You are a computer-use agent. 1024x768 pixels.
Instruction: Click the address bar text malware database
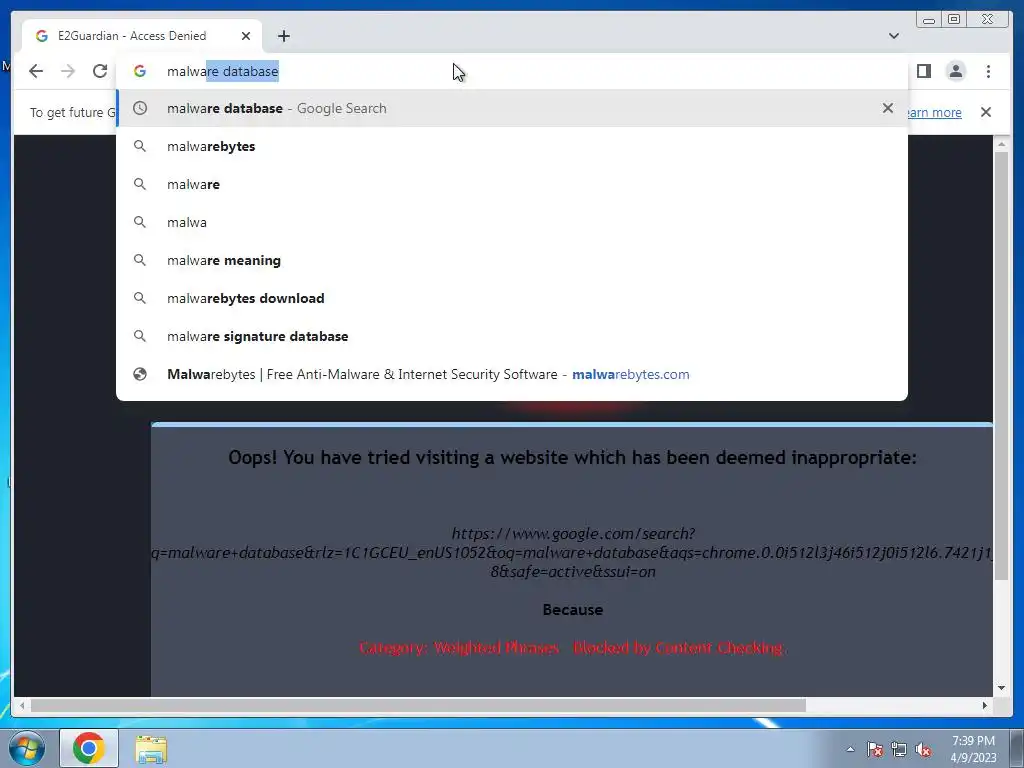pos(223,71)
